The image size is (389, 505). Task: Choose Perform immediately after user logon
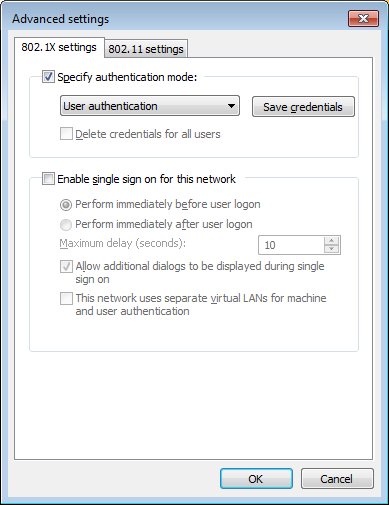tap(66, 224)
